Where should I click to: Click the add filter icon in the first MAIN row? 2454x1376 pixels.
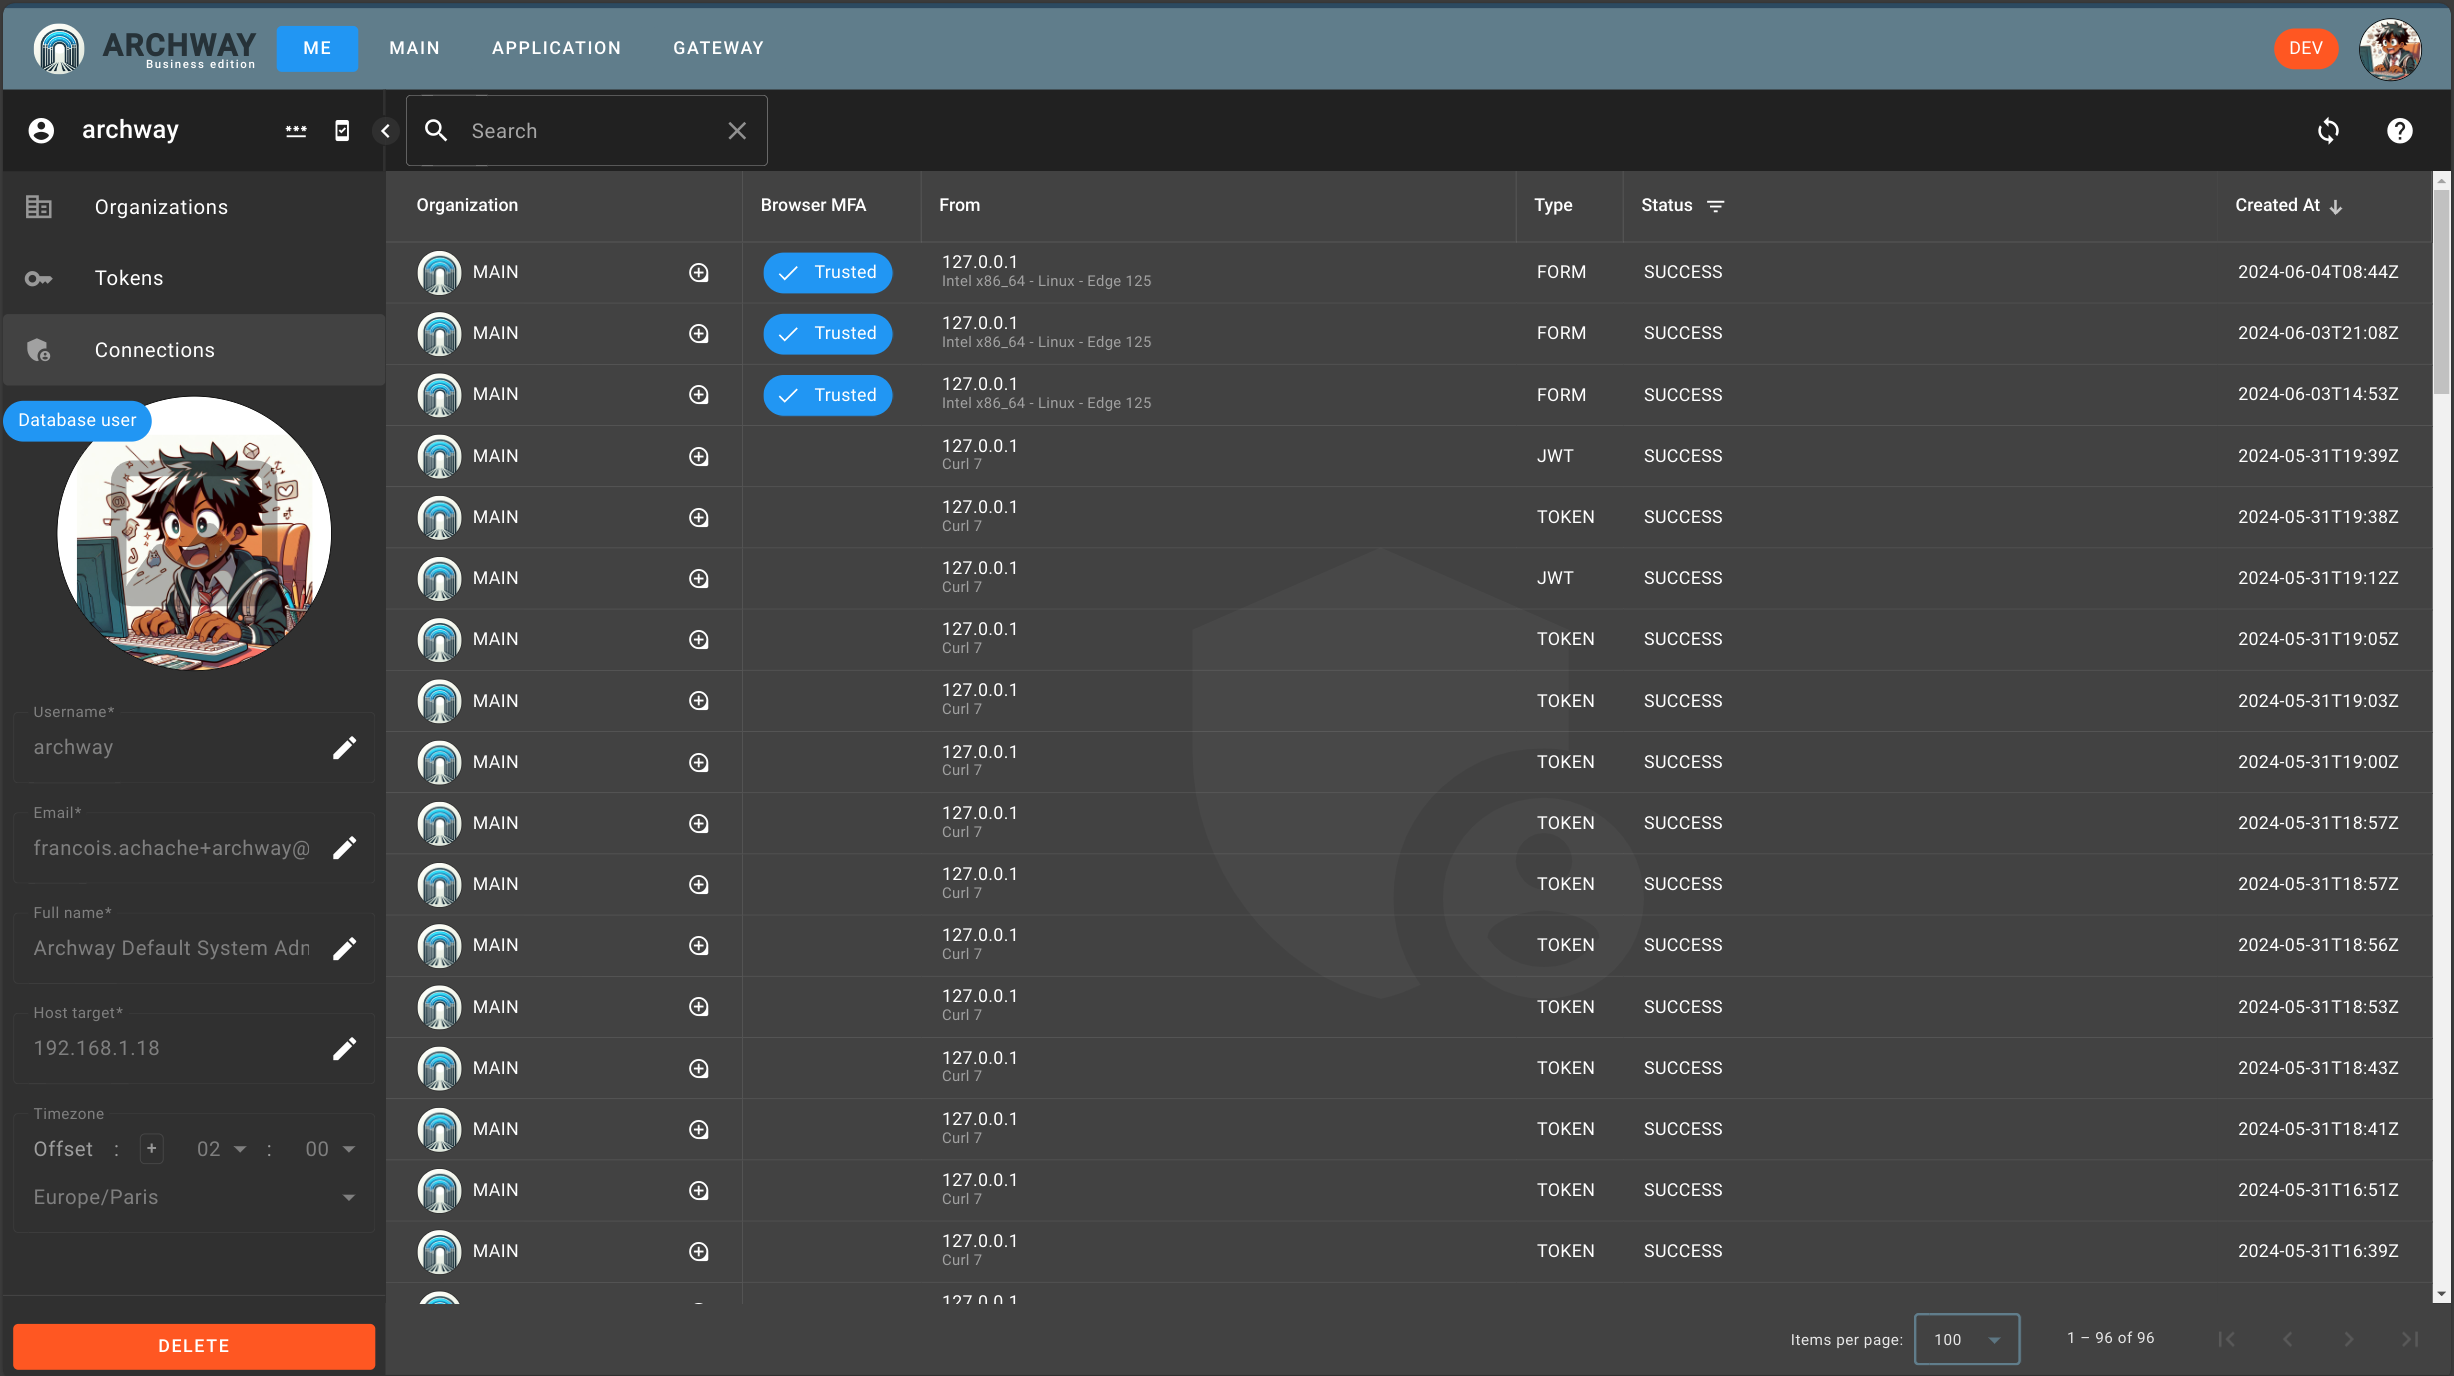(699, 273)
